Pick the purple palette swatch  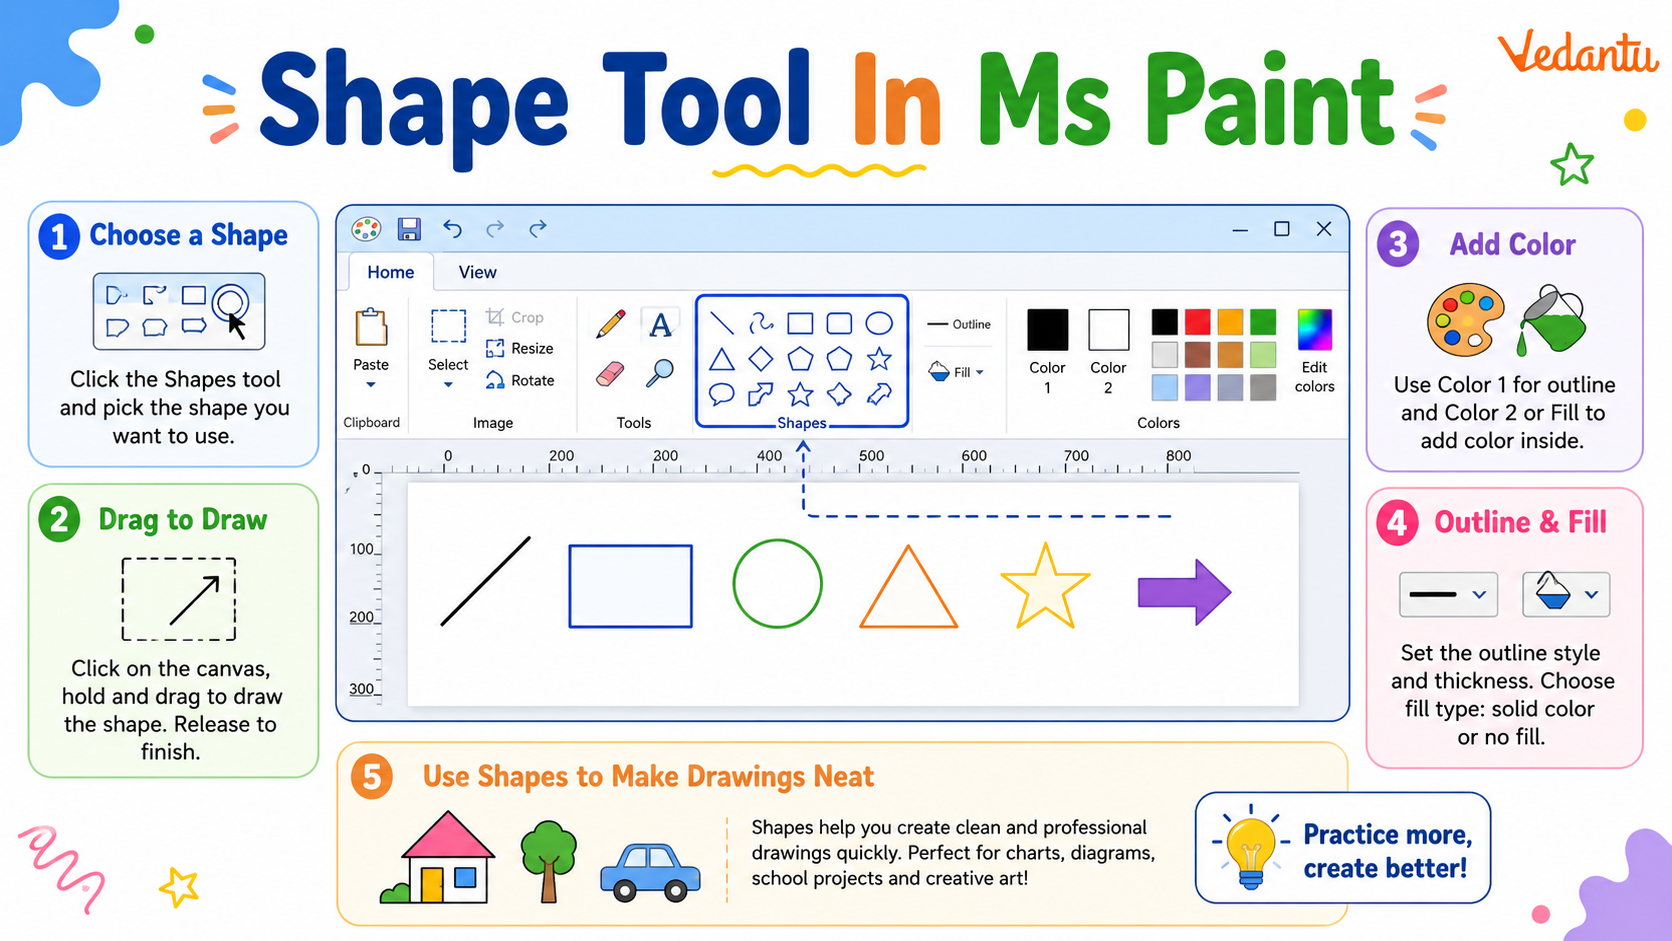(x=1197, y=387)
